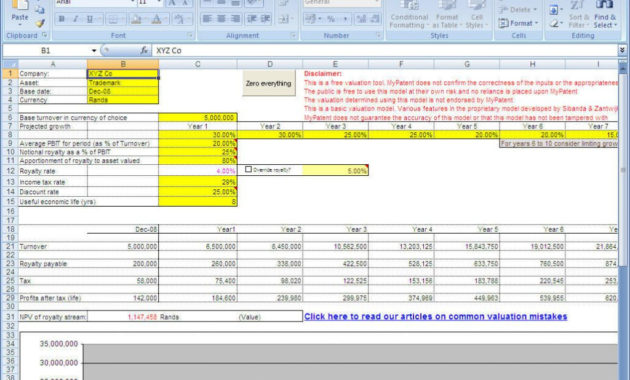Click the formula bar showing XYZ Co
The width and height of the screenshot is (630, 380).
[x=385, y=51]
